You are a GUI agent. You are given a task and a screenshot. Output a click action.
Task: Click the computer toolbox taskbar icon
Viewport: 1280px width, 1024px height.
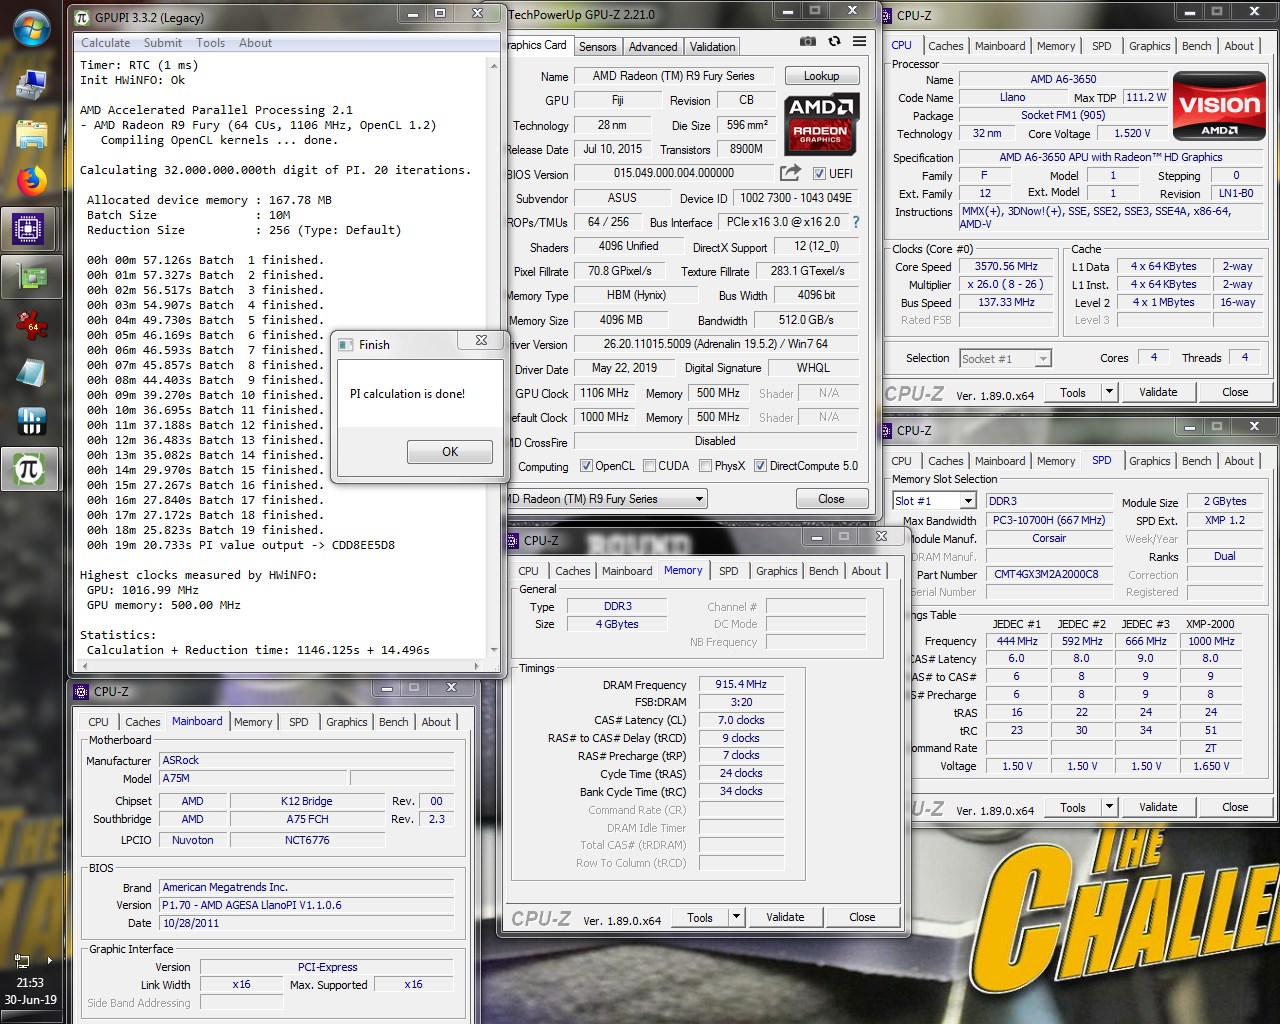coord(31,85)
